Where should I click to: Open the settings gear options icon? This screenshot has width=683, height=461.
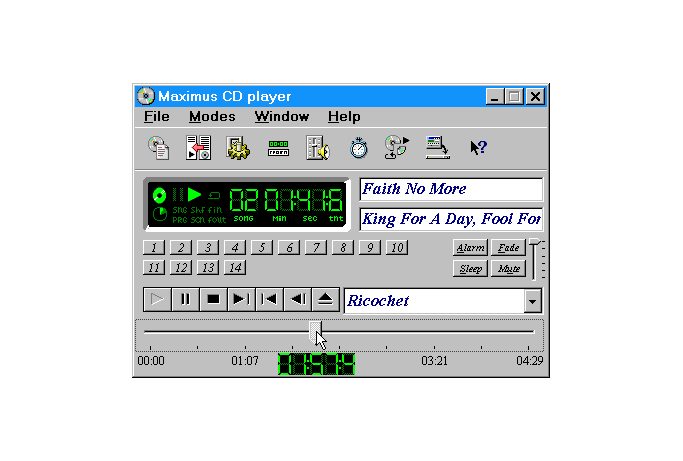pyautogui.click(x=238, y=148)
